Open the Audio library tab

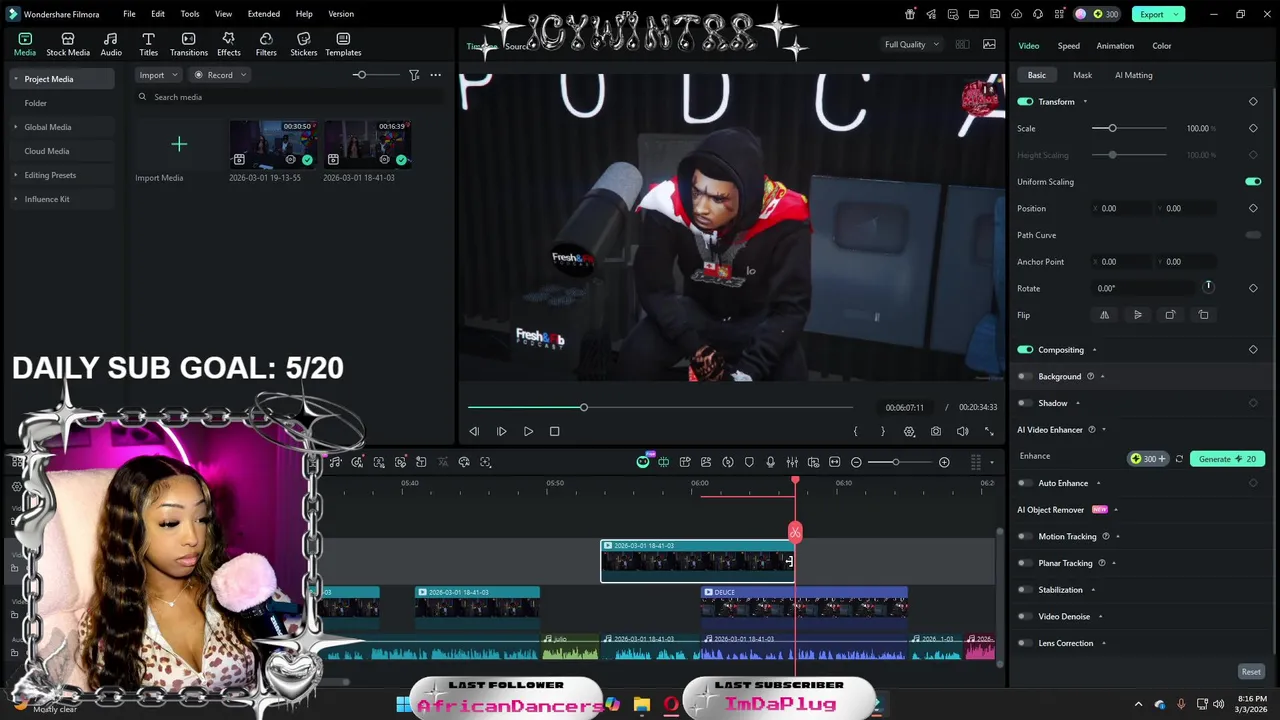(x=111, y=44)
